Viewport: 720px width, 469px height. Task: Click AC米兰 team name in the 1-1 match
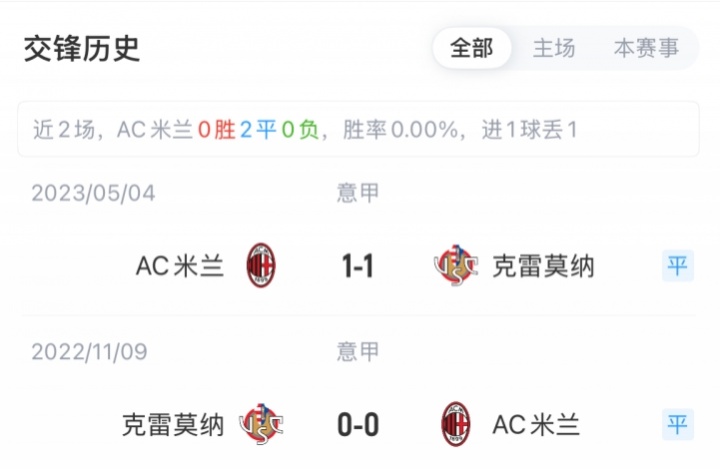point(180,266)
